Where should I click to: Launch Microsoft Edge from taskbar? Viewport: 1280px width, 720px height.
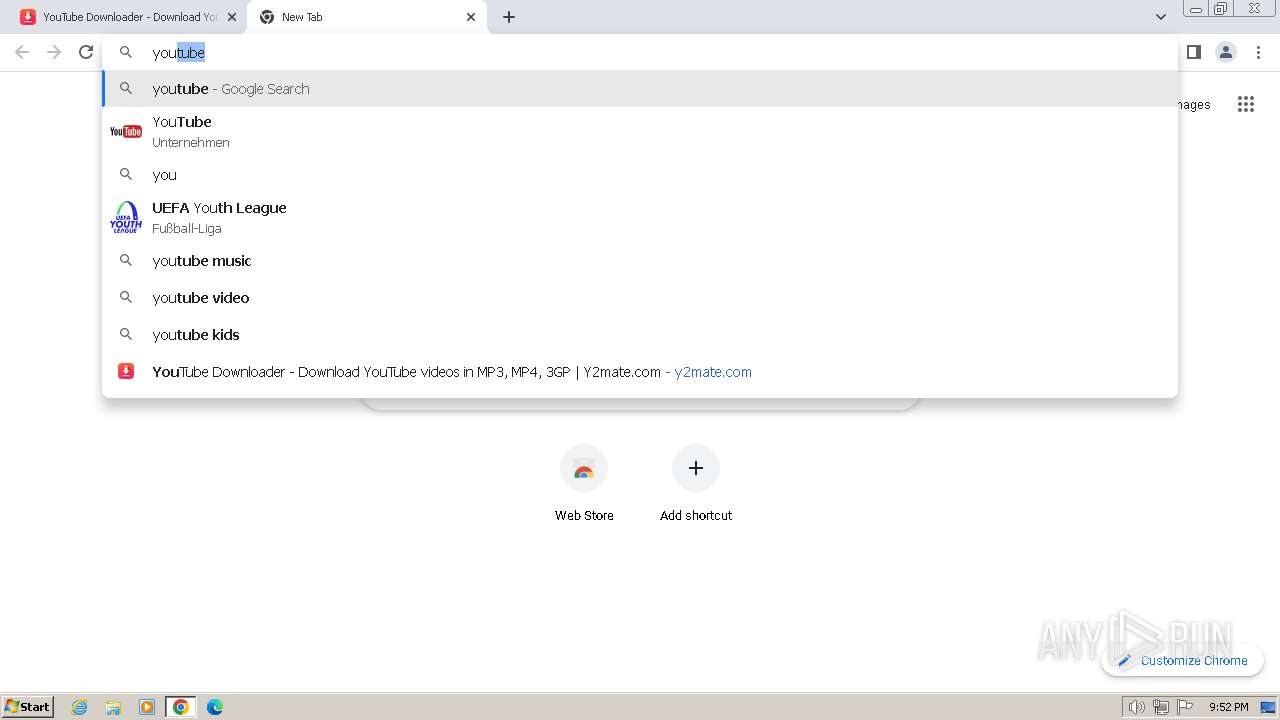pyautogui.click(x=215, y=707)
